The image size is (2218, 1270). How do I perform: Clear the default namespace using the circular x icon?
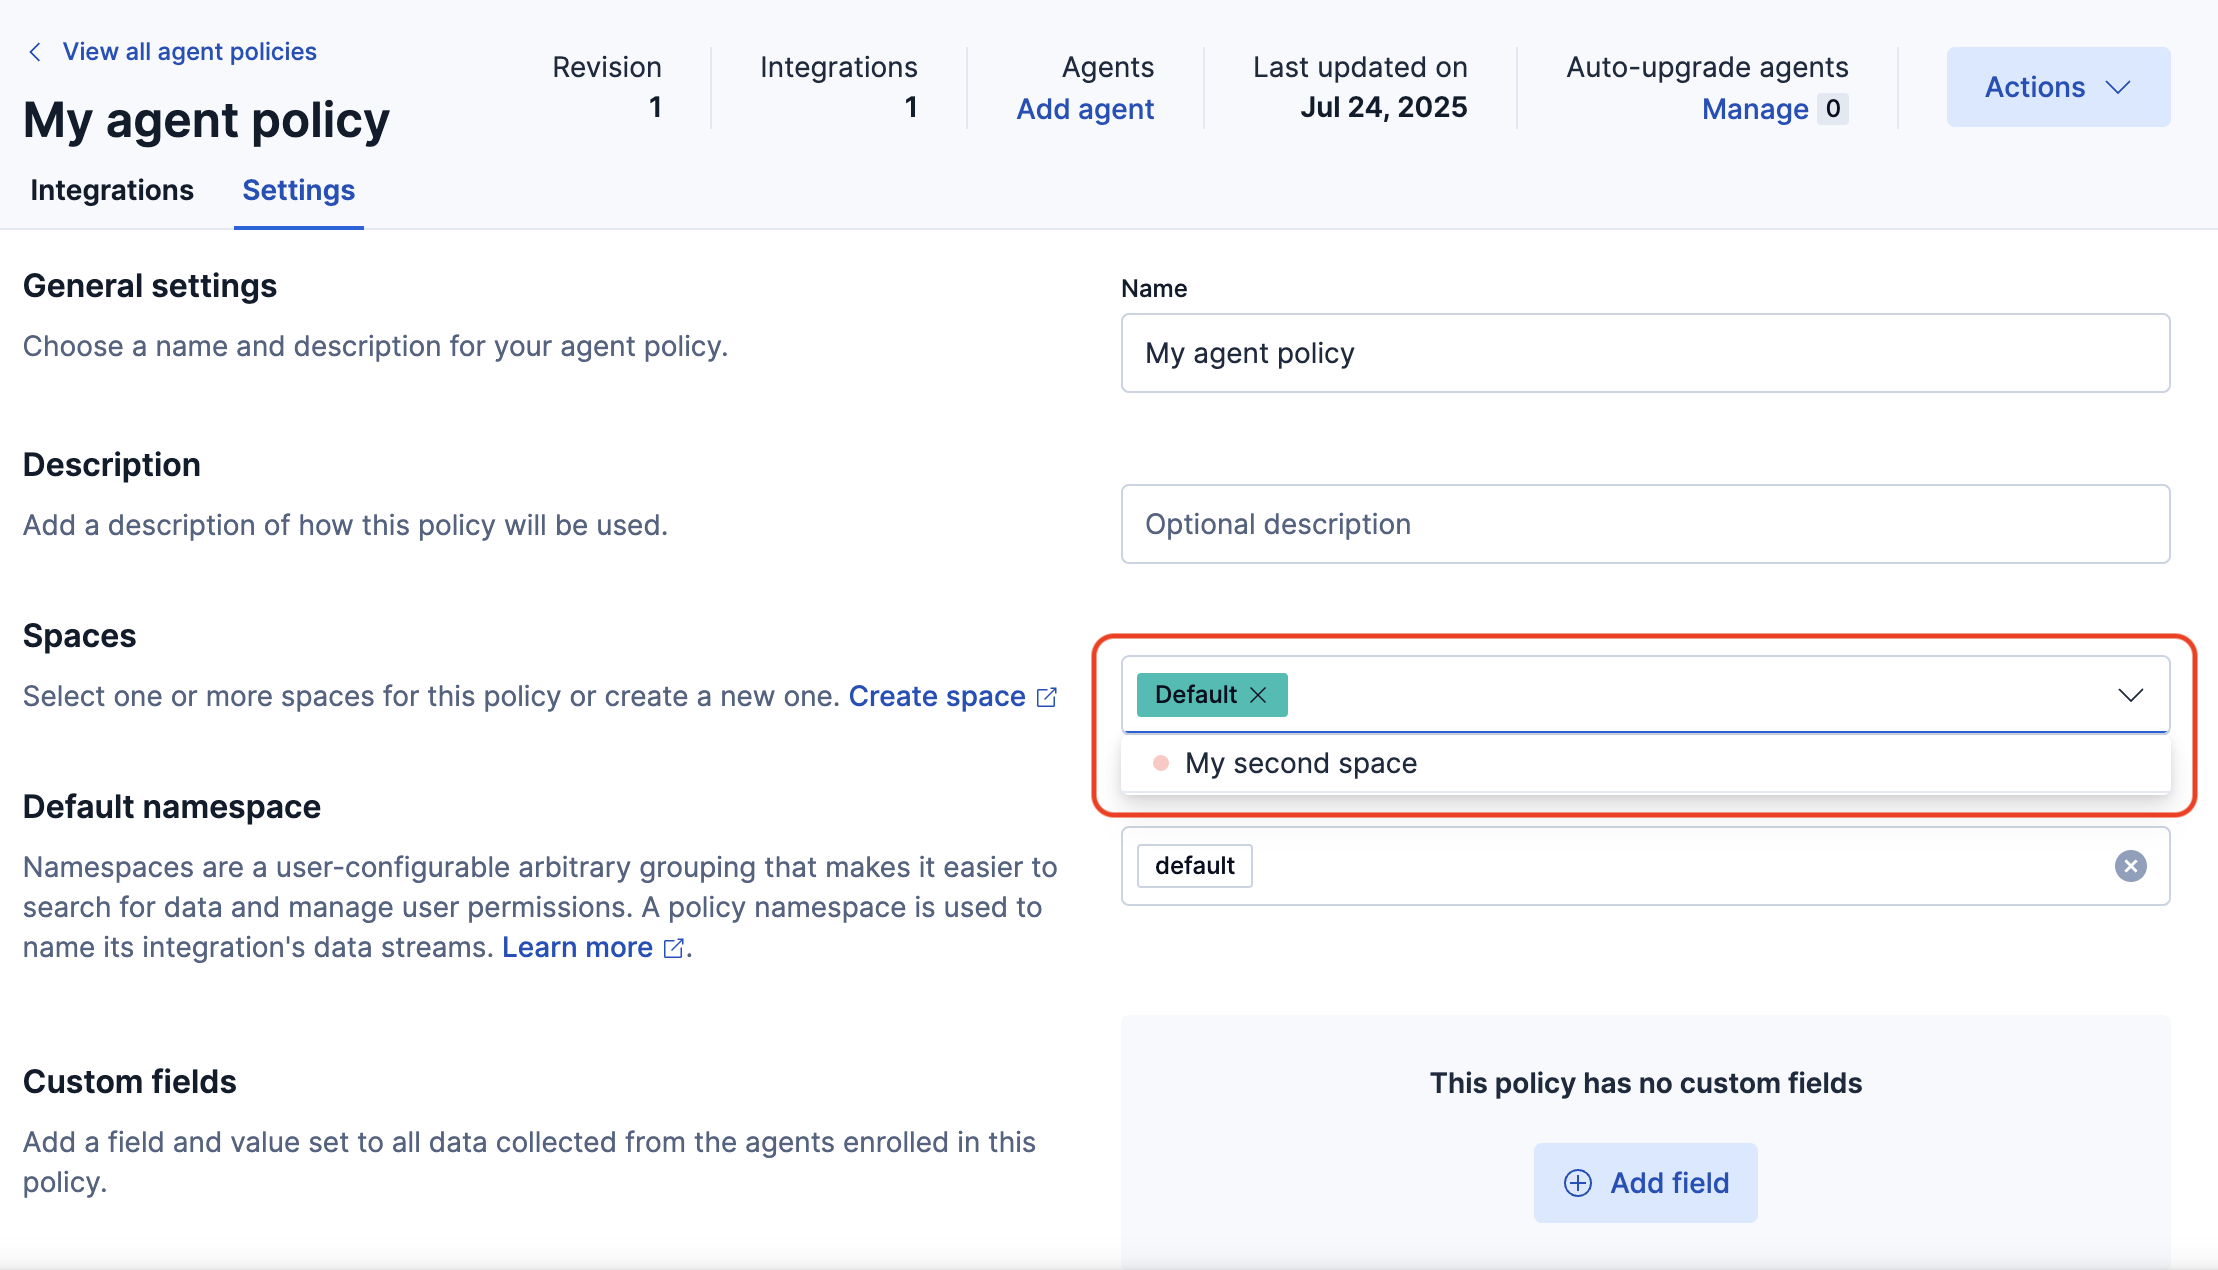2130,866
